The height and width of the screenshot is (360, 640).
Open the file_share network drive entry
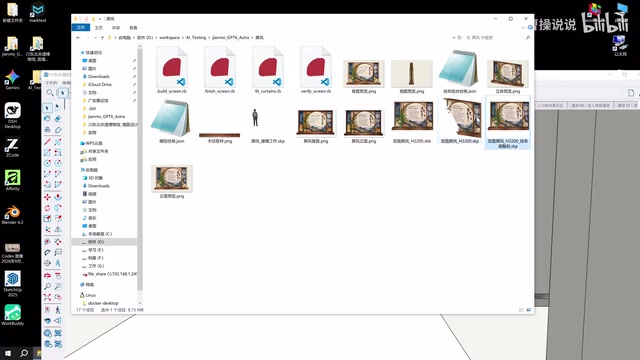click(x=109, y=274)
